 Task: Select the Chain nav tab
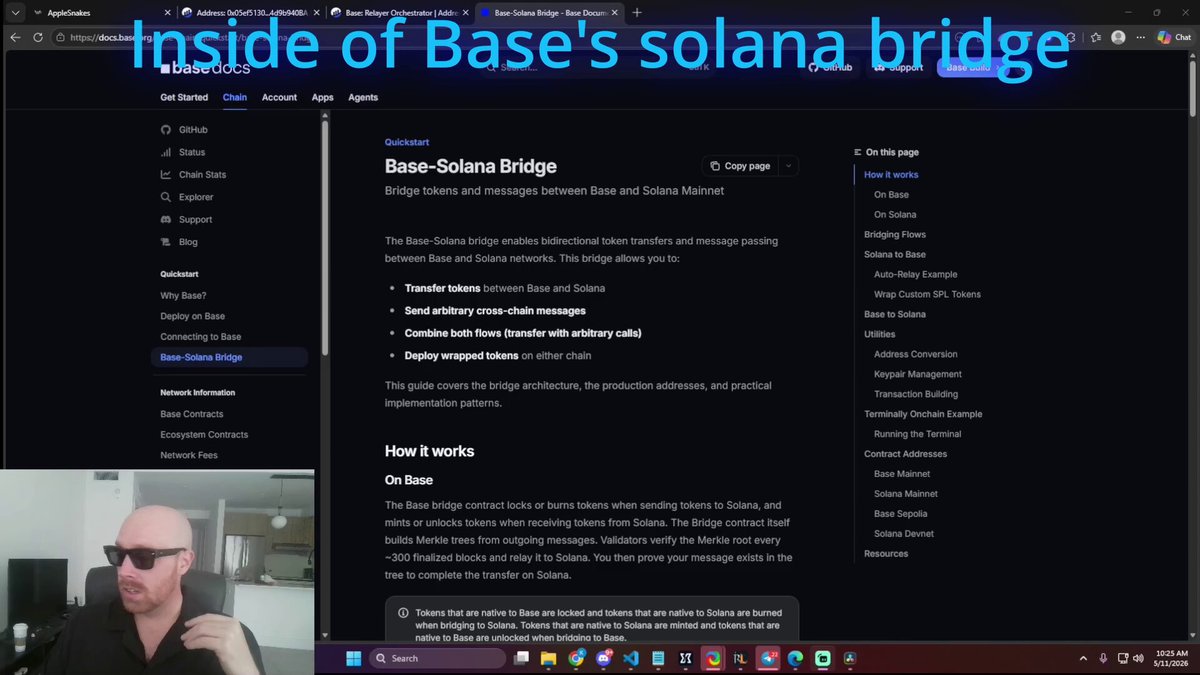pyautogui.click(x=235, y=97)
